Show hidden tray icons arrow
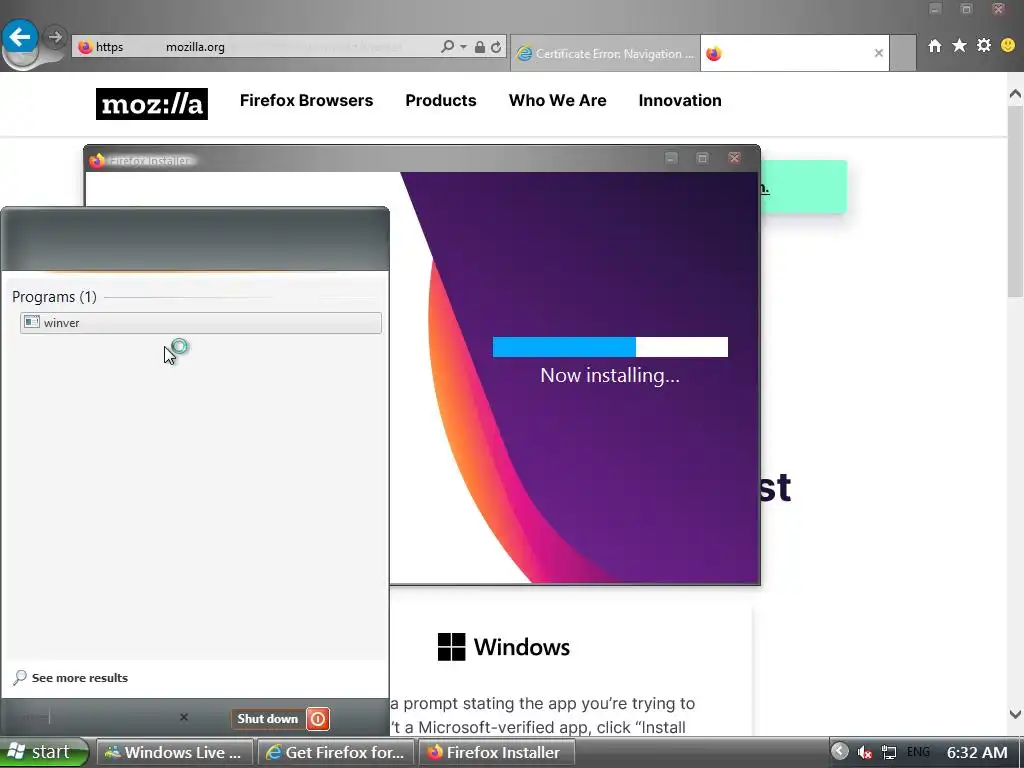 click(840, 752)
